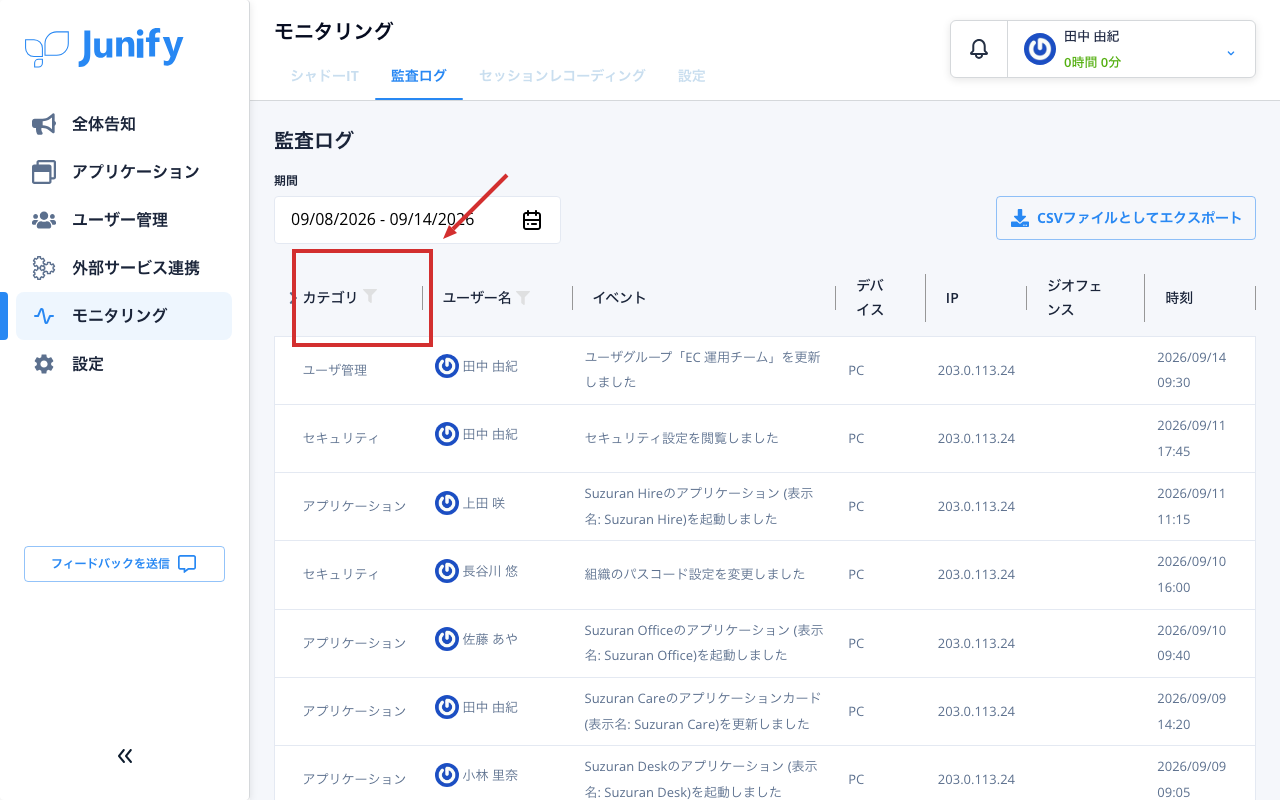Open calendar date picker icon
Screen dimensions: 1280x800
point(532,220)
